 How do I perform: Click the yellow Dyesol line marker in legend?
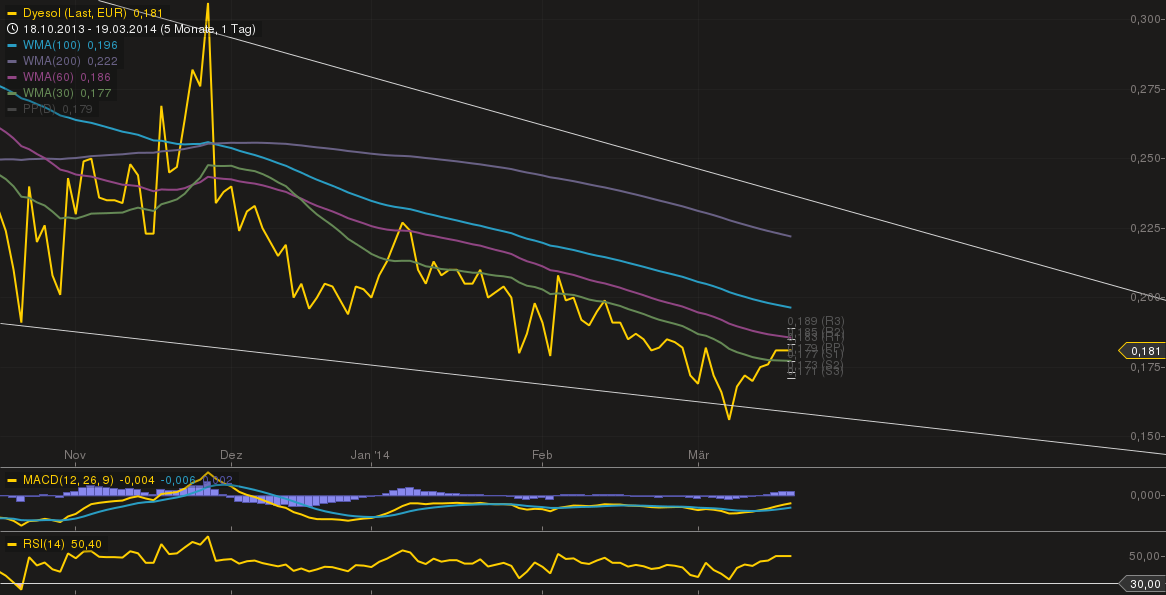tap(11, 13)
